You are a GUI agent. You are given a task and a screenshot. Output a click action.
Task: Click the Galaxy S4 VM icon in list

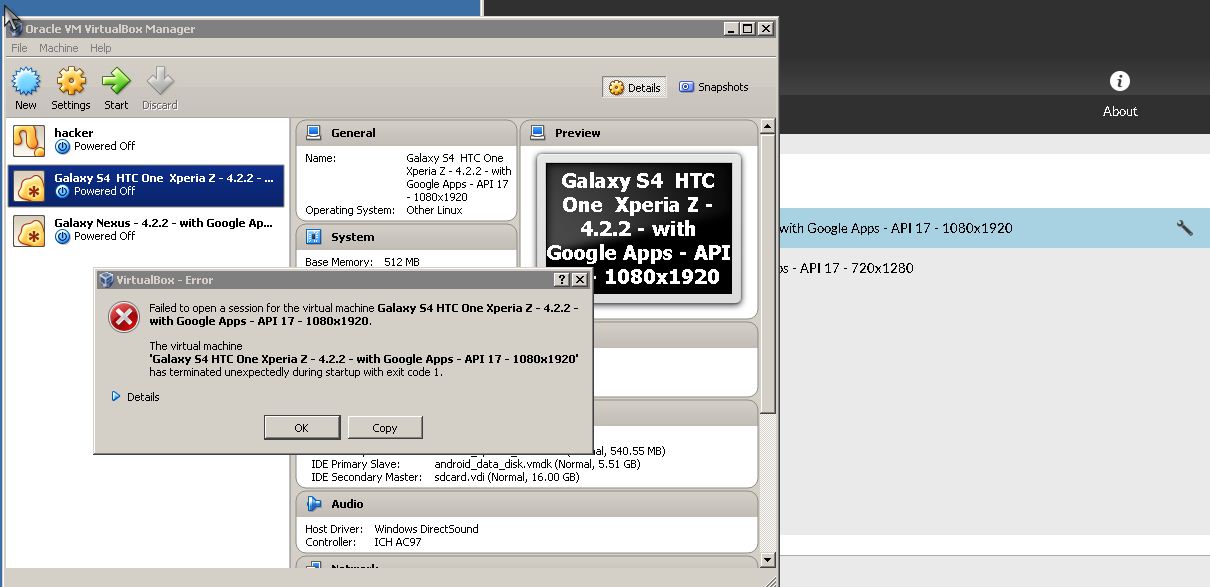click(29, 185)
